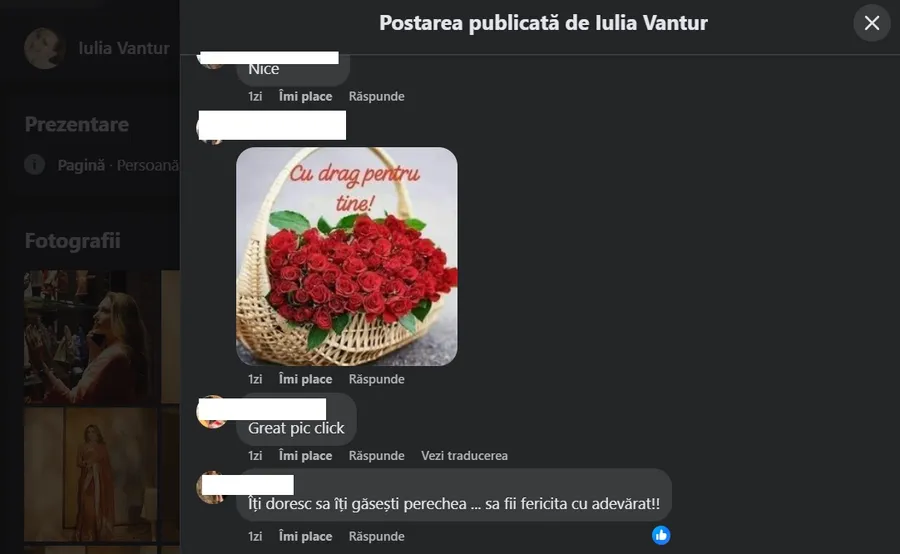Like the Nice comment with Îmi place
The height and width of the screenshot is (554, 900).
(305, 96)
